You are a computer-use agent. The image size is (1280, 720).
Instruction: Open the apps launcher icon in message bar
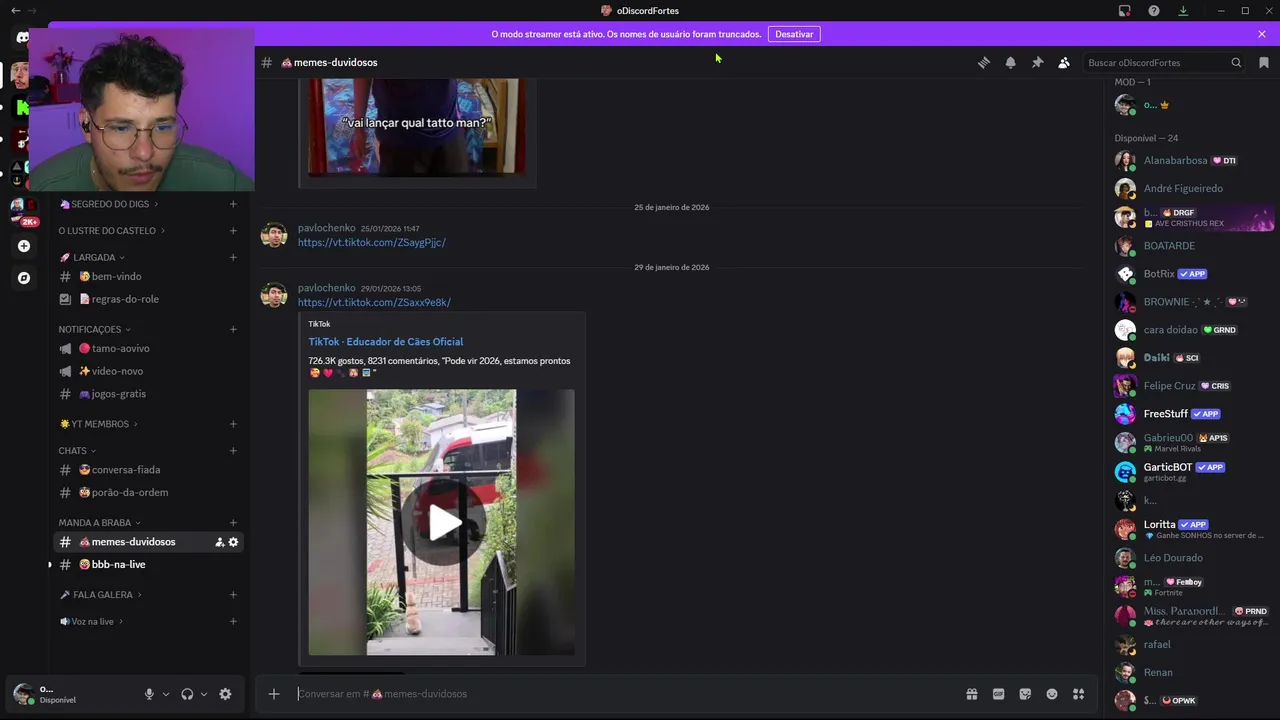click(x=1079, y=694)
